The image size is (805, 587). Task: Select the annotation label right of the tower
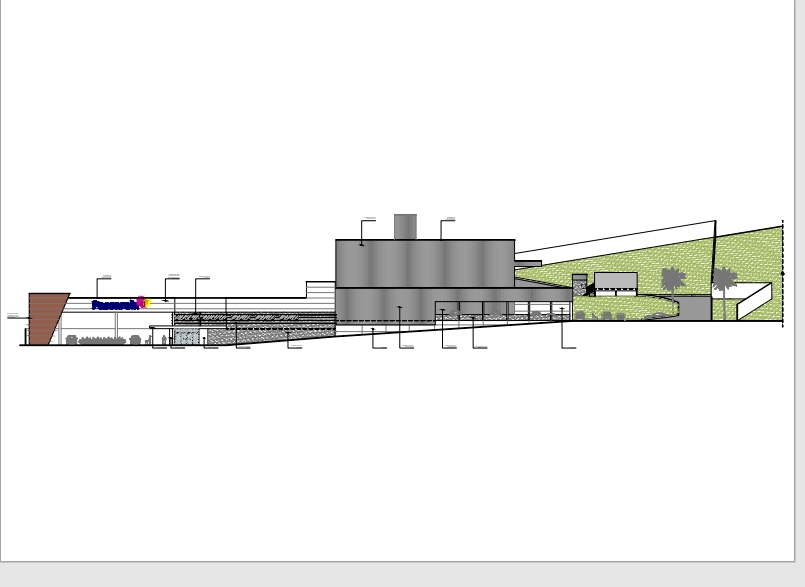click(x=450, y=219)
